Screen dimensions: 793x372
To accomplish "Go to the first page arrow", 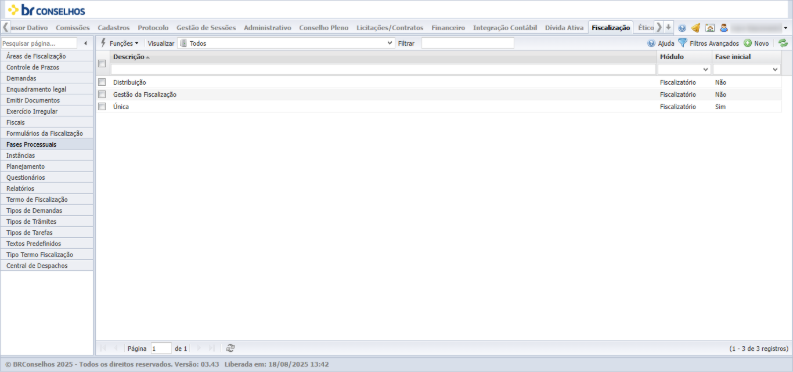I will coord(103,348).
